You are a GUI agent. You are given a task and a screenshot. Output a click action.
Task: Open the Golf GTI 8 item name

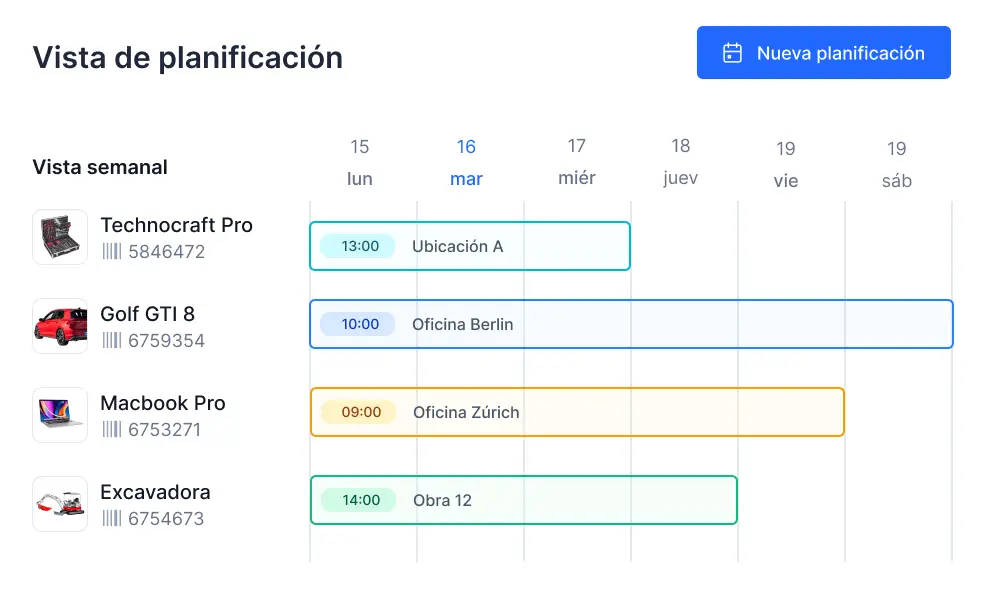(x=147, y=314)
